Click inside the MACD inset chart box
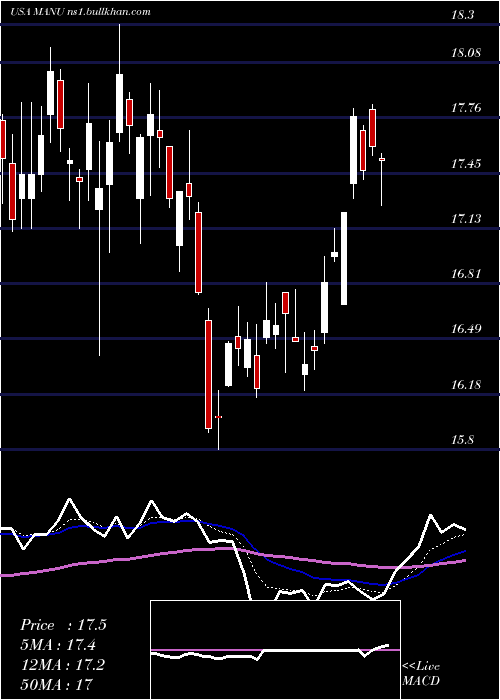 (275, 650)
